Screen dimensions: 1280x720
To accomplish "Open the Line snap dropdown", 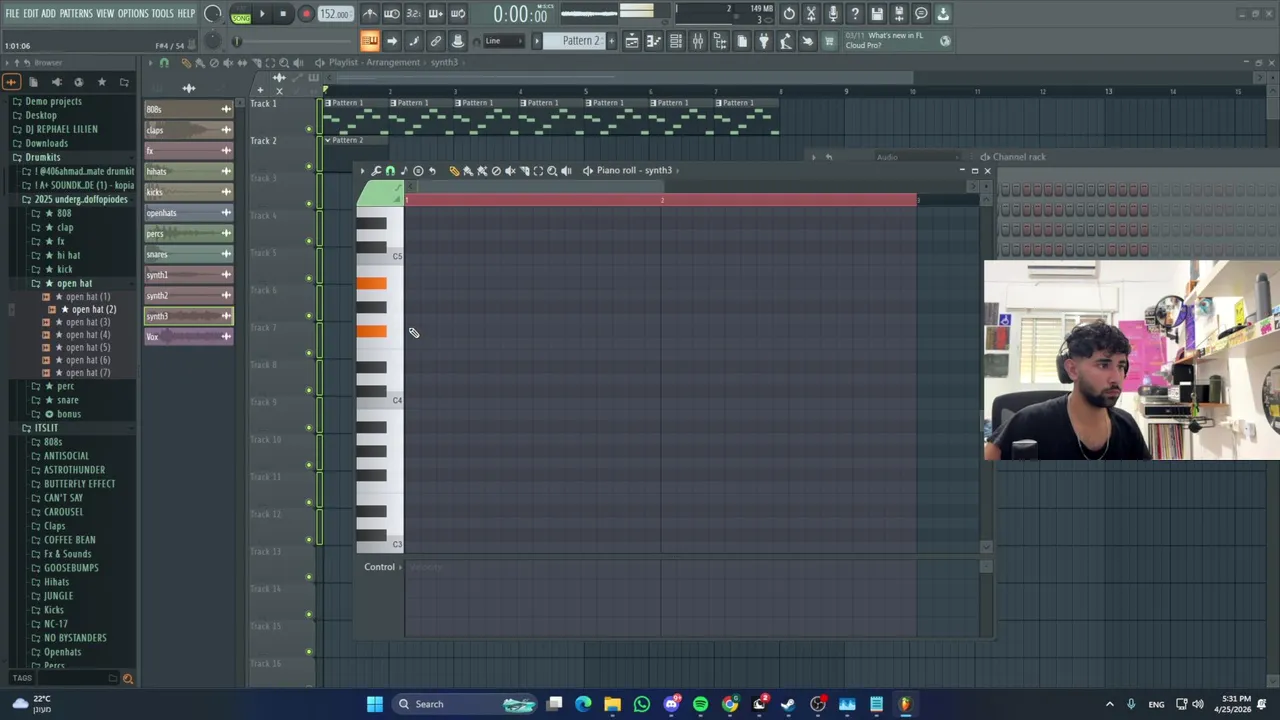I will [505, 41].
